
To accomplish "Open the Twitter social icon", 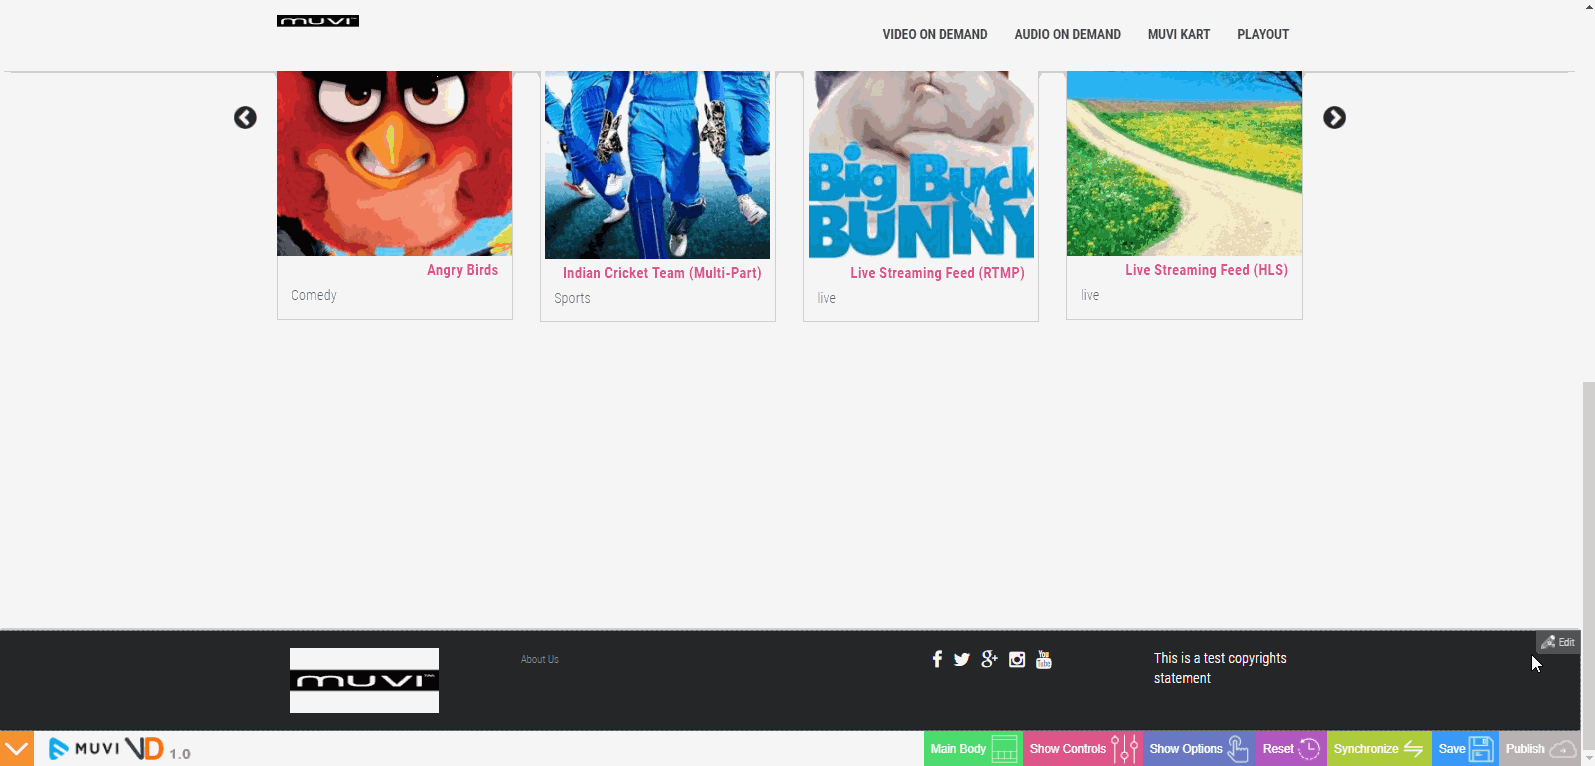I will (962, 660).
